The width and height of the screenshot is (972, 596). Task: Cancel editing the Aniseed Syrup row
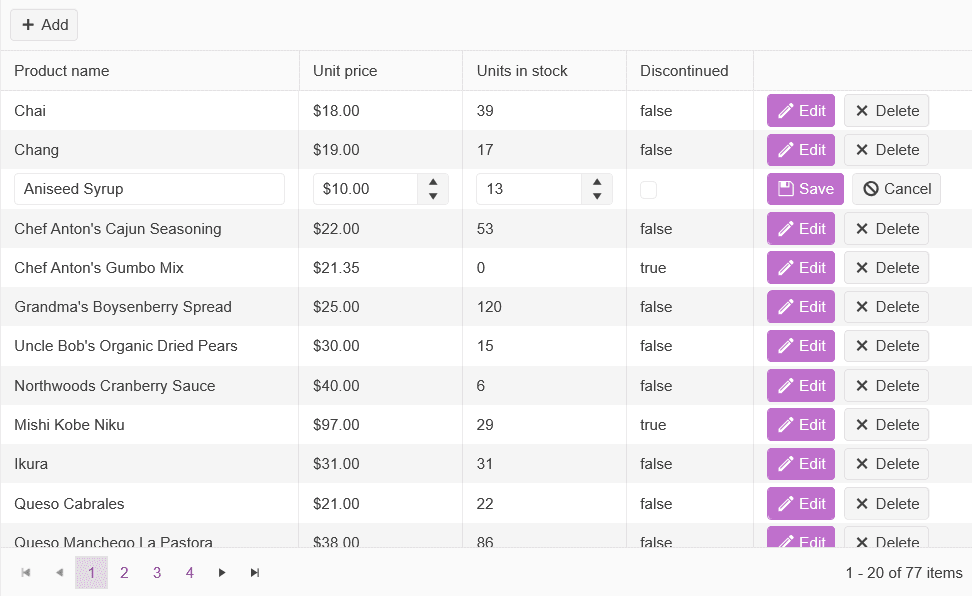point(896,189)
